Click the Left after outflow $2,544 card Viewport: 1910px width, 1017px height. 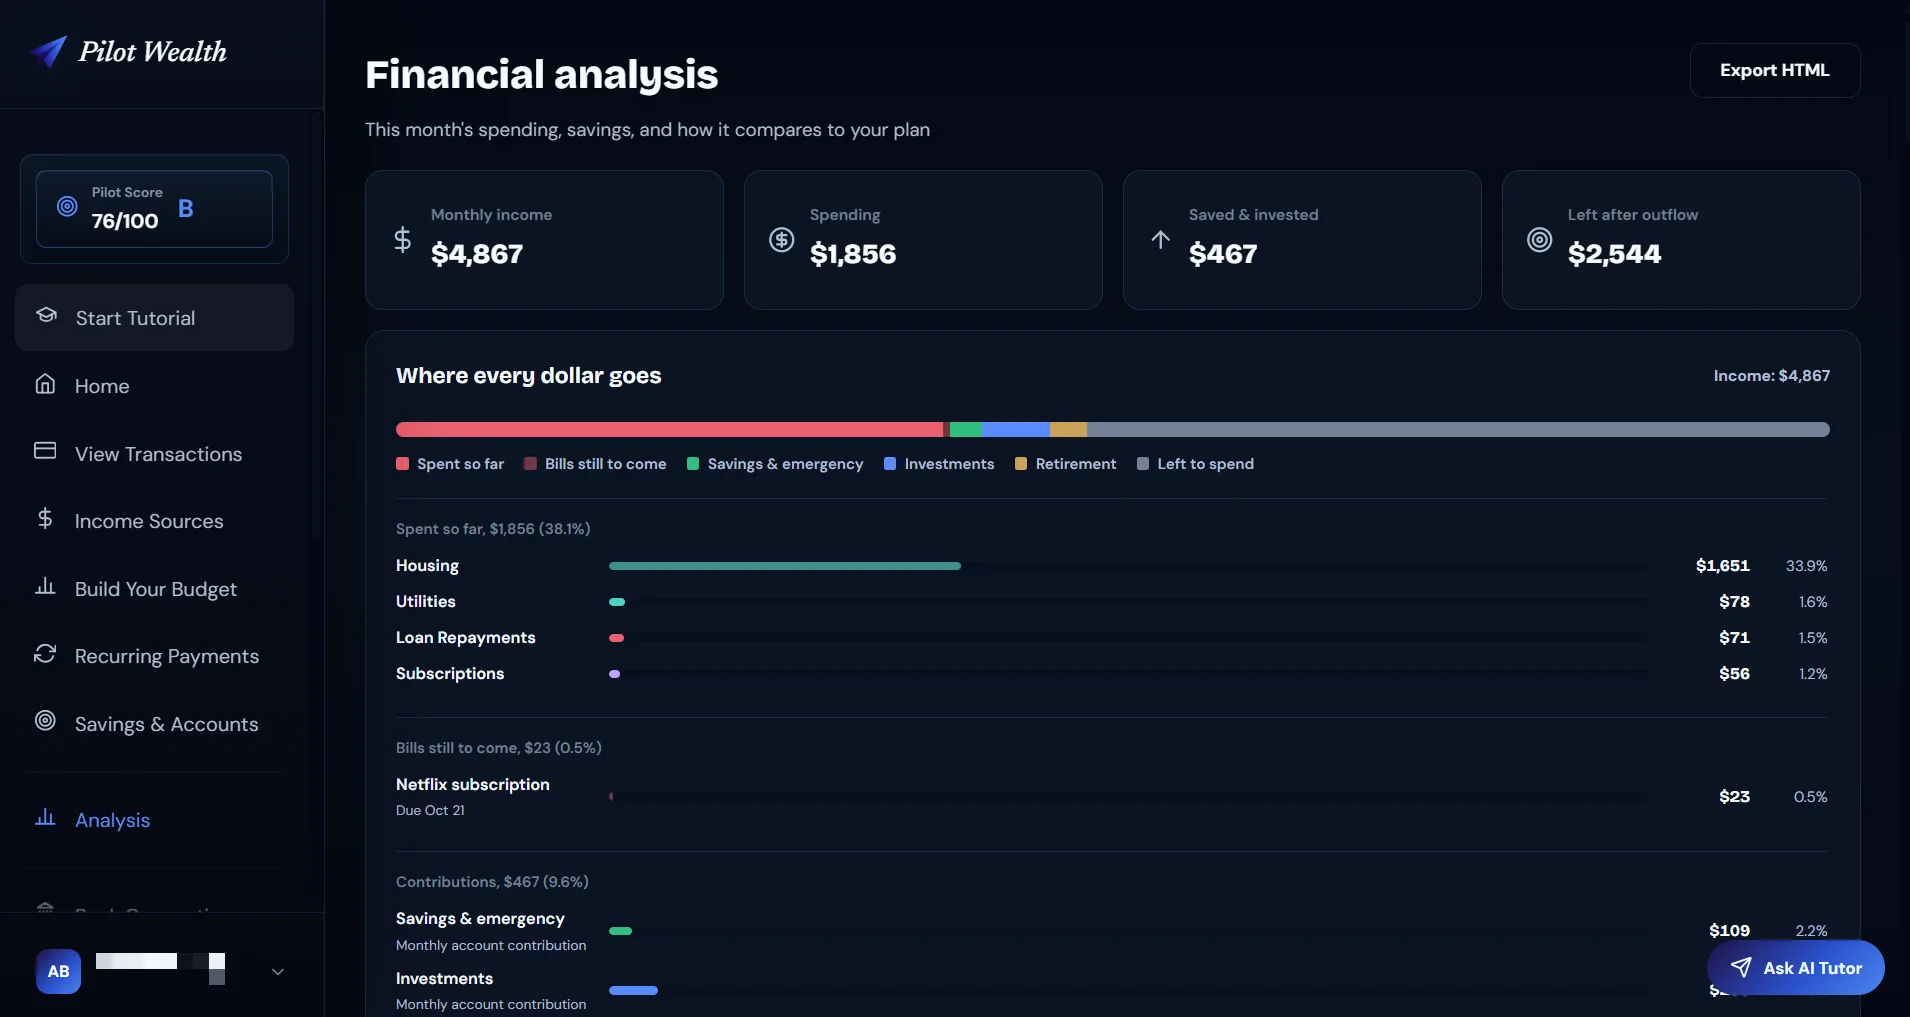coord(1681,240)
